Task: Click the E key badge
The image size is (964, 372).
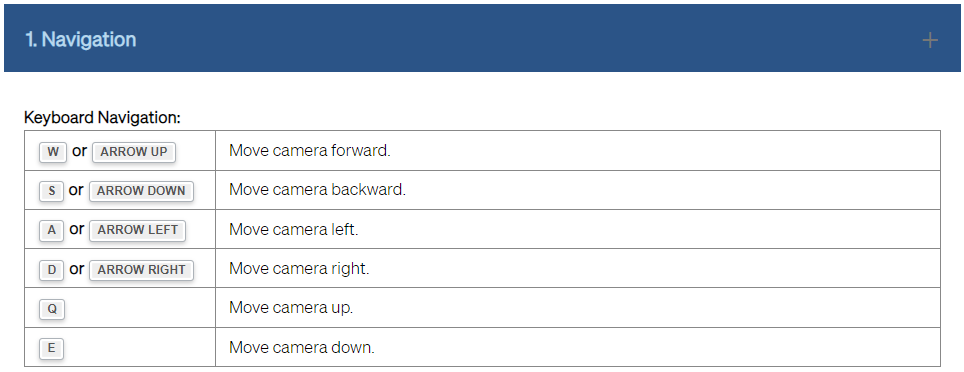Action: (52, 349)
